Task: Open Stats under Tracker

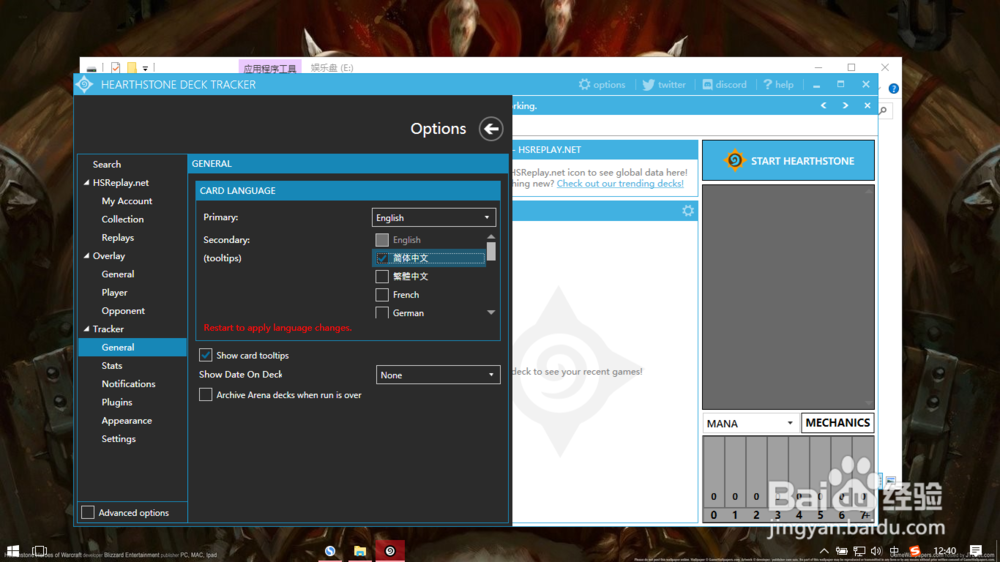Action: (112, 366)
